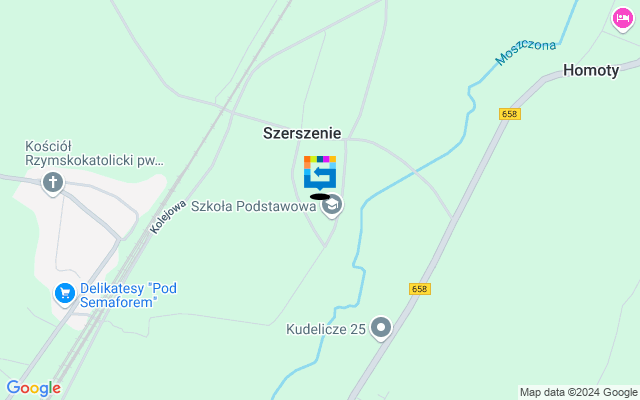Click the Homoty place name
Image resolution: width=640 pixels, height=400 pixels.
591,71
